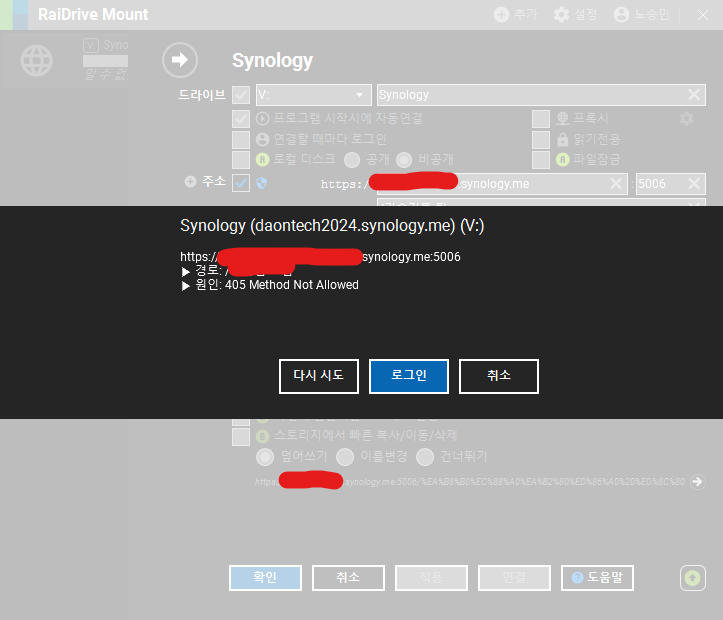Toggle the 로컬 디스크 checkbox
723x620 pixels.
(x=241, y=160)
